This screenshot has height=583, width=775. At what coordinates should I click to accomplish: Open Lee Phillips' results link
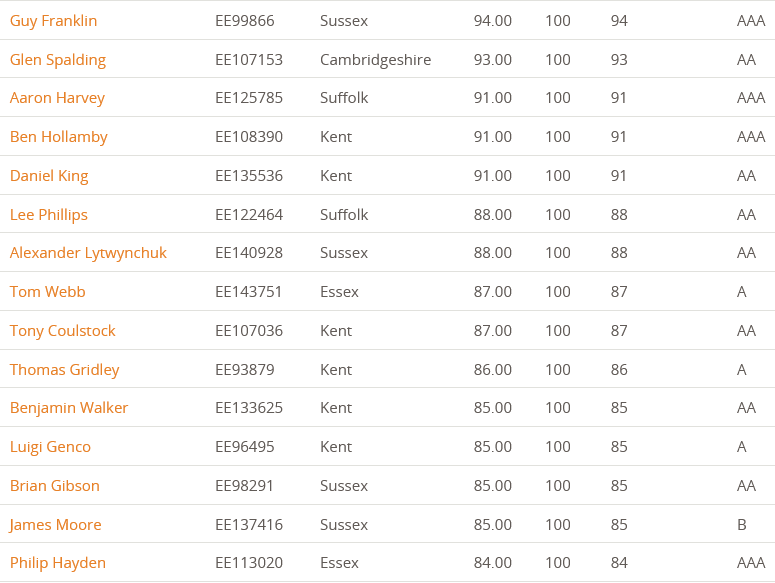tap(49, 215)
